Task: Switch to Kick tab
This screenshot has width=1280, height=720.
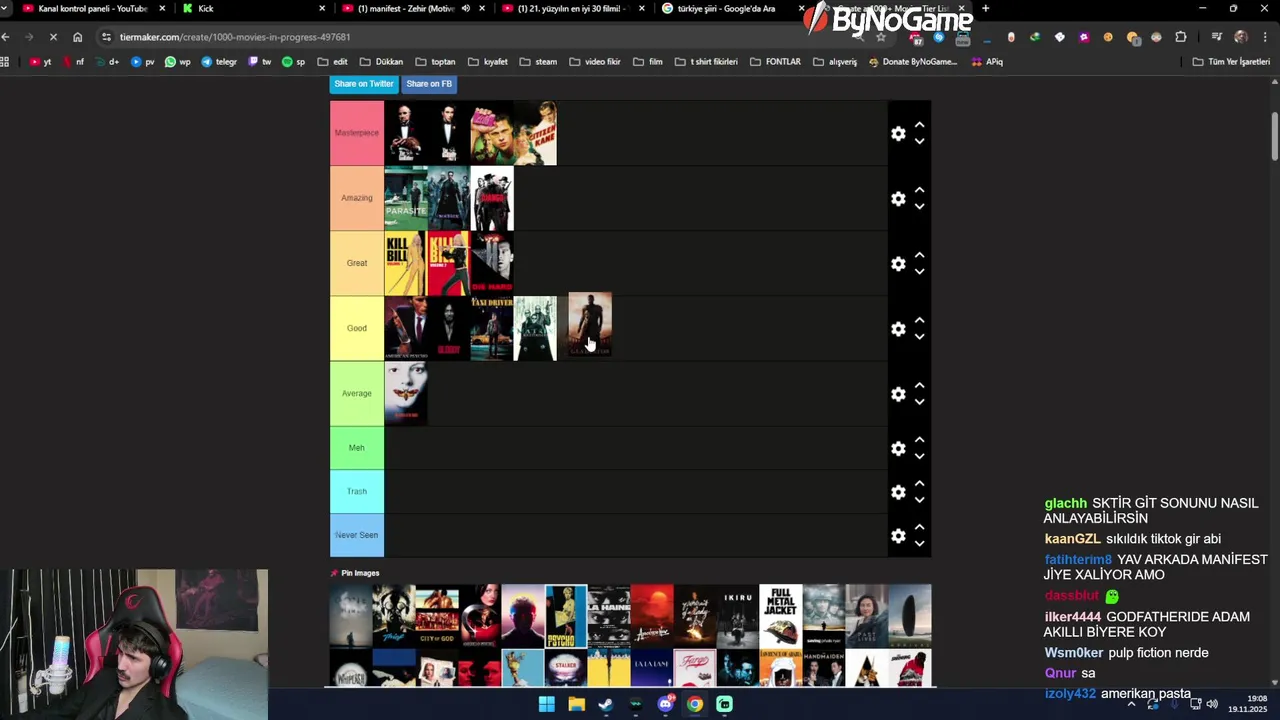Action: pyautogui.click(x=252, y=8)
